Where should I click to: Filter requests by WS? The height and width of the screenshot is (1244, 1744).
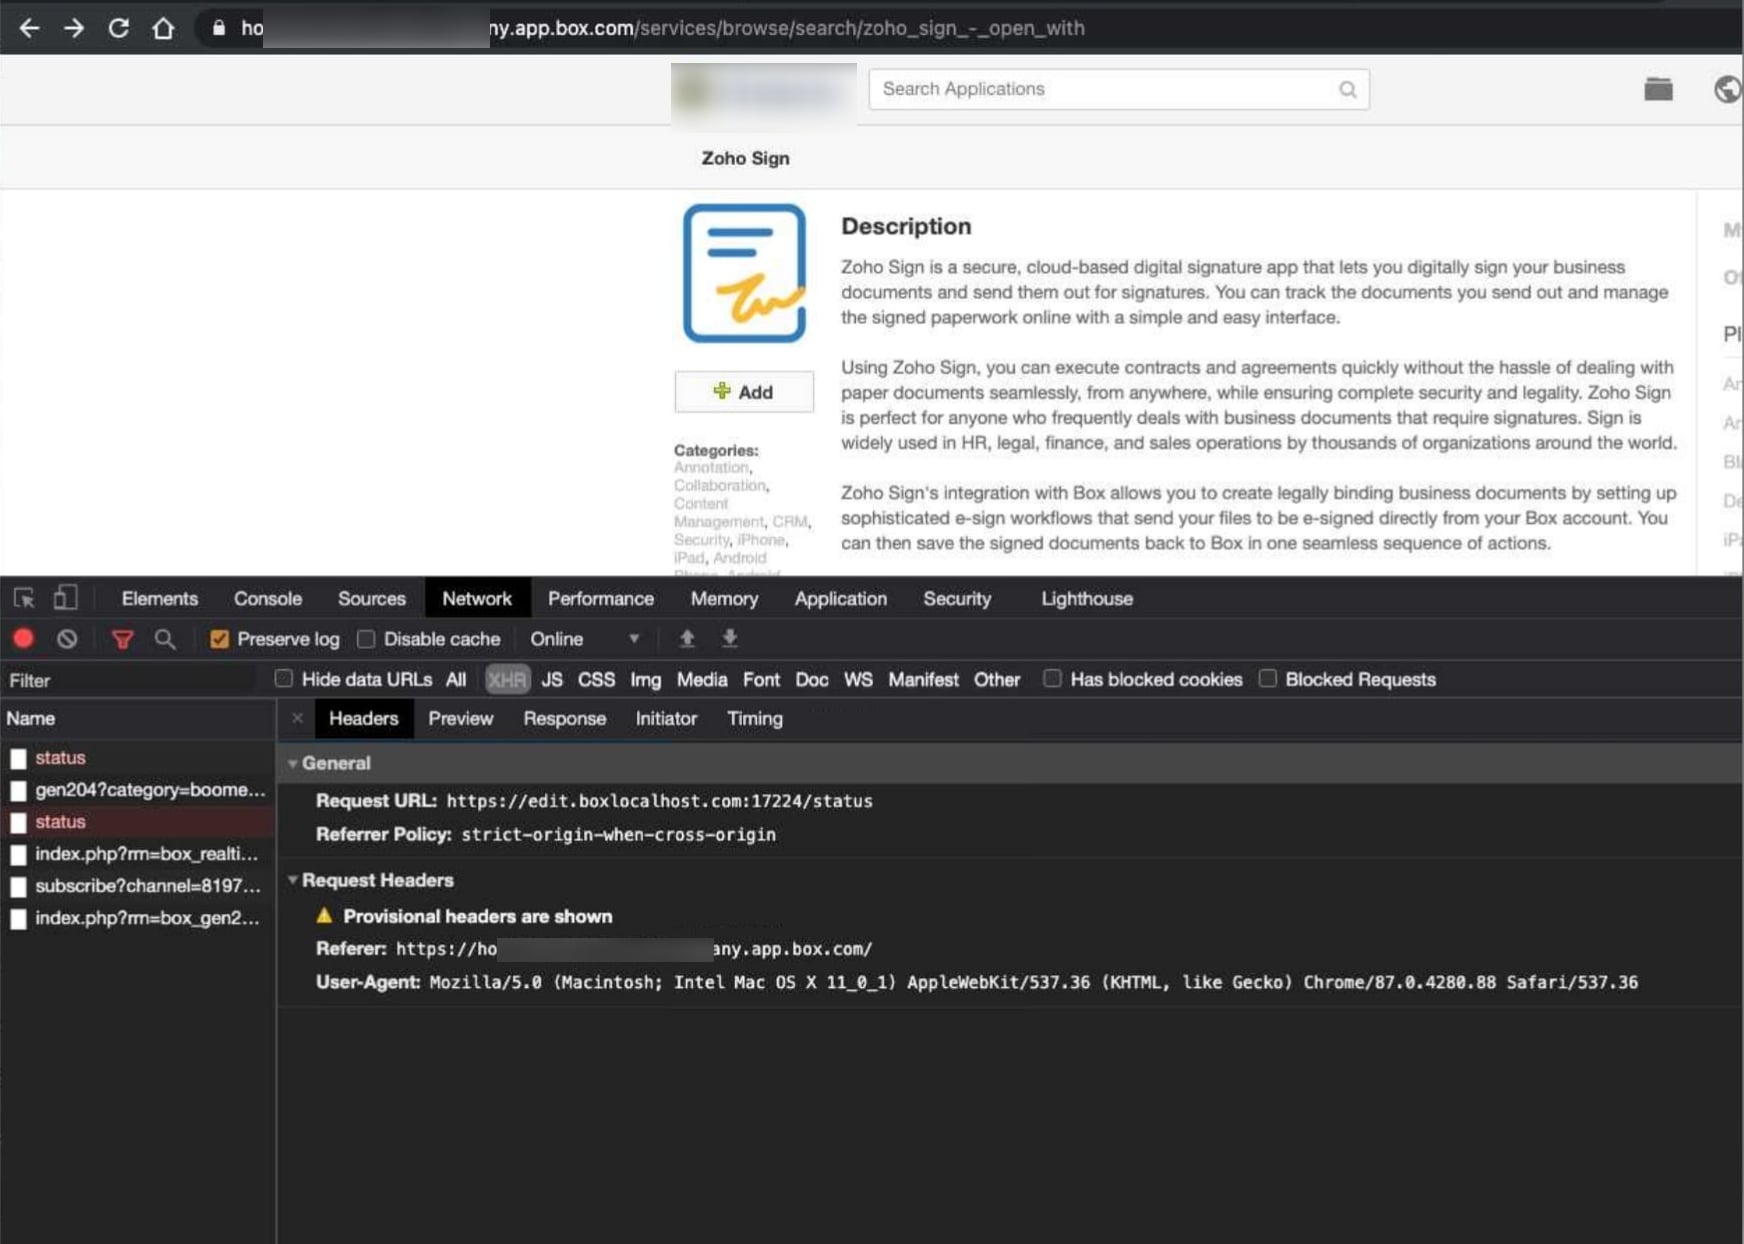858,679
